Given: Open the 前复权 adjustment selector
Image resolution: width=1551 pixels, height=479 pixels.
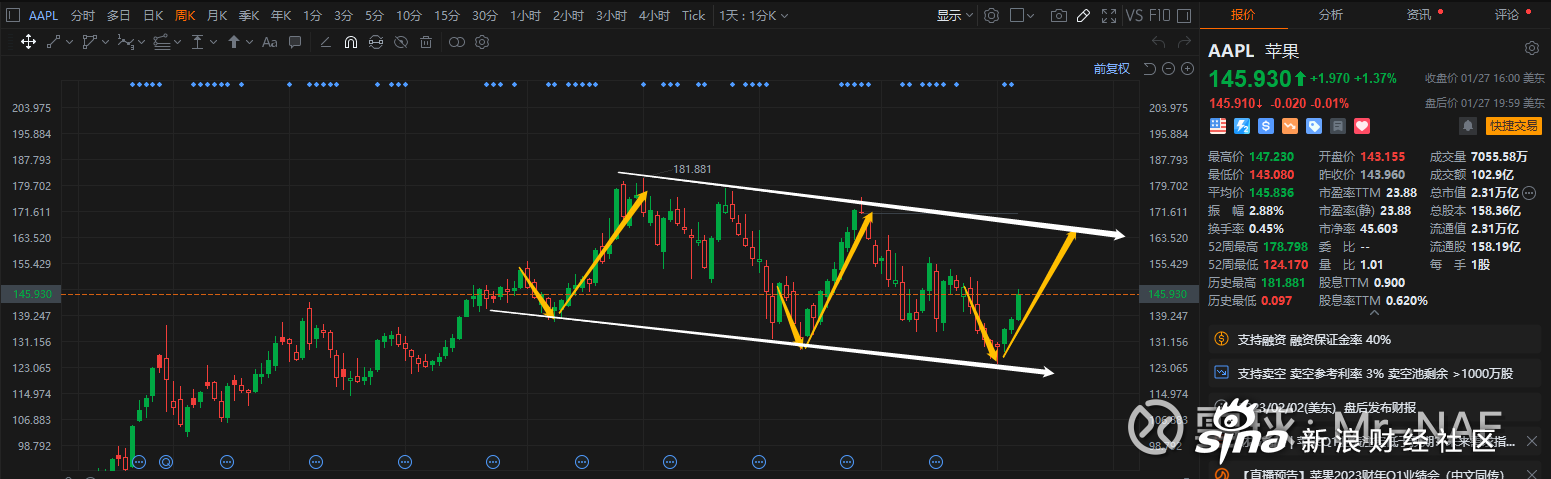Looking at the screenshot, I should click(1112, 68).
